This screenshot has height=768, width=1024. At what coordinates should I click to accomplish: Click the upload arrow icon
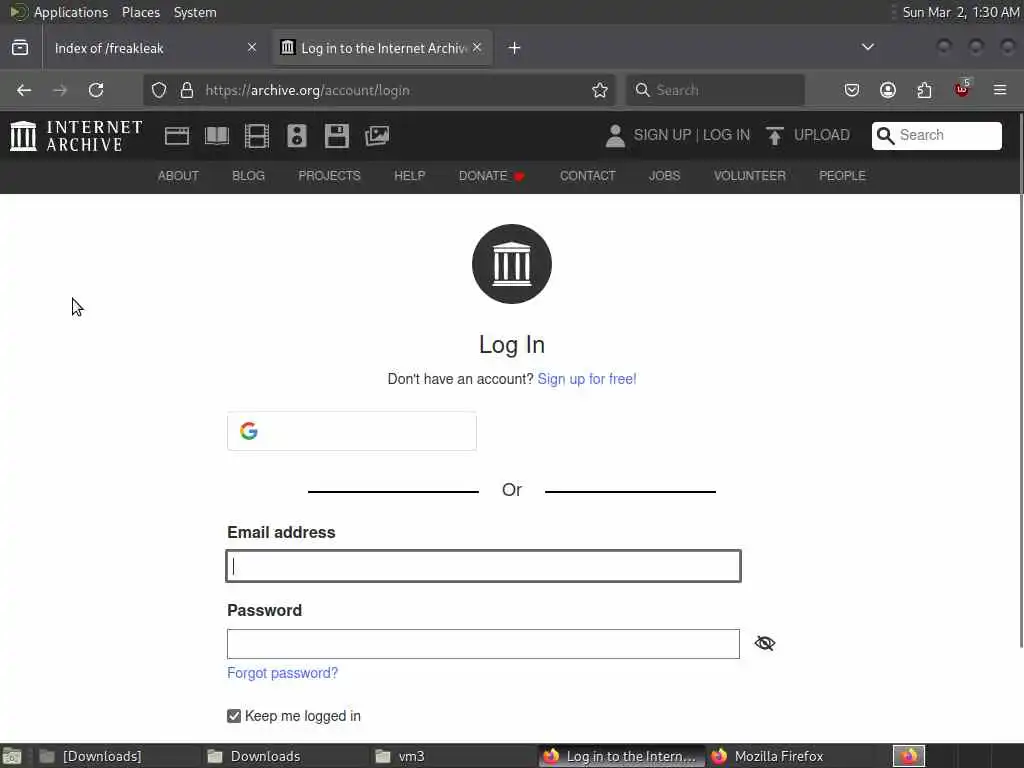775,136
